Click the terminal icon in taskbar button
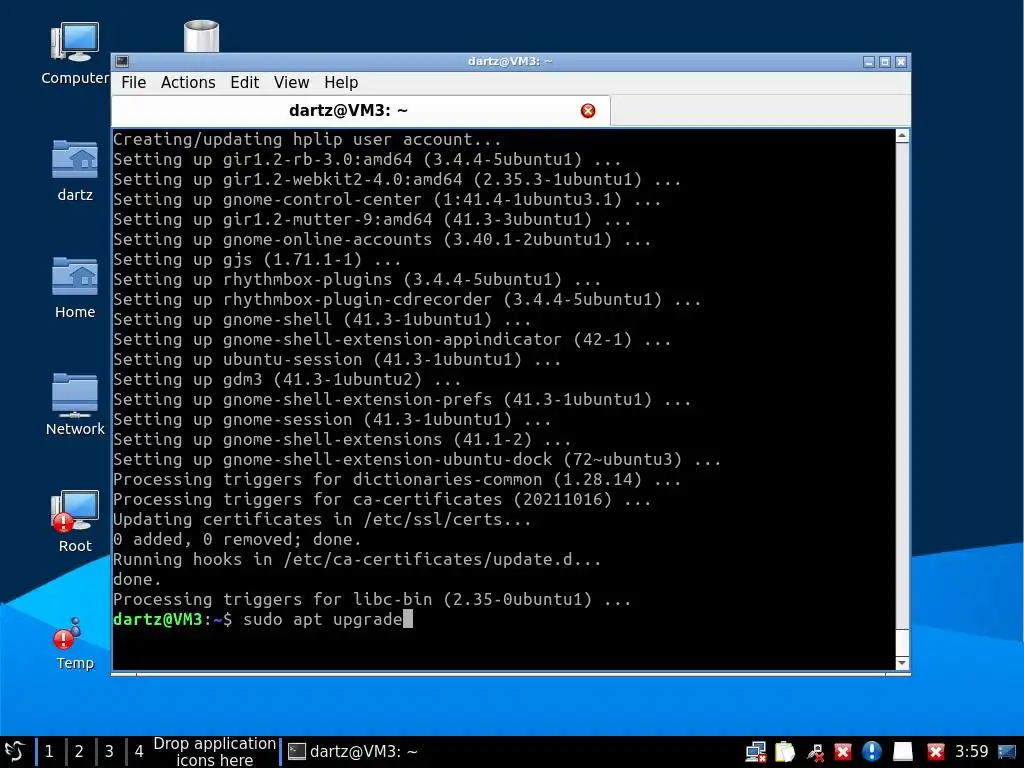This screenshot has height=768, width=1024. click(x=297, y=752)
